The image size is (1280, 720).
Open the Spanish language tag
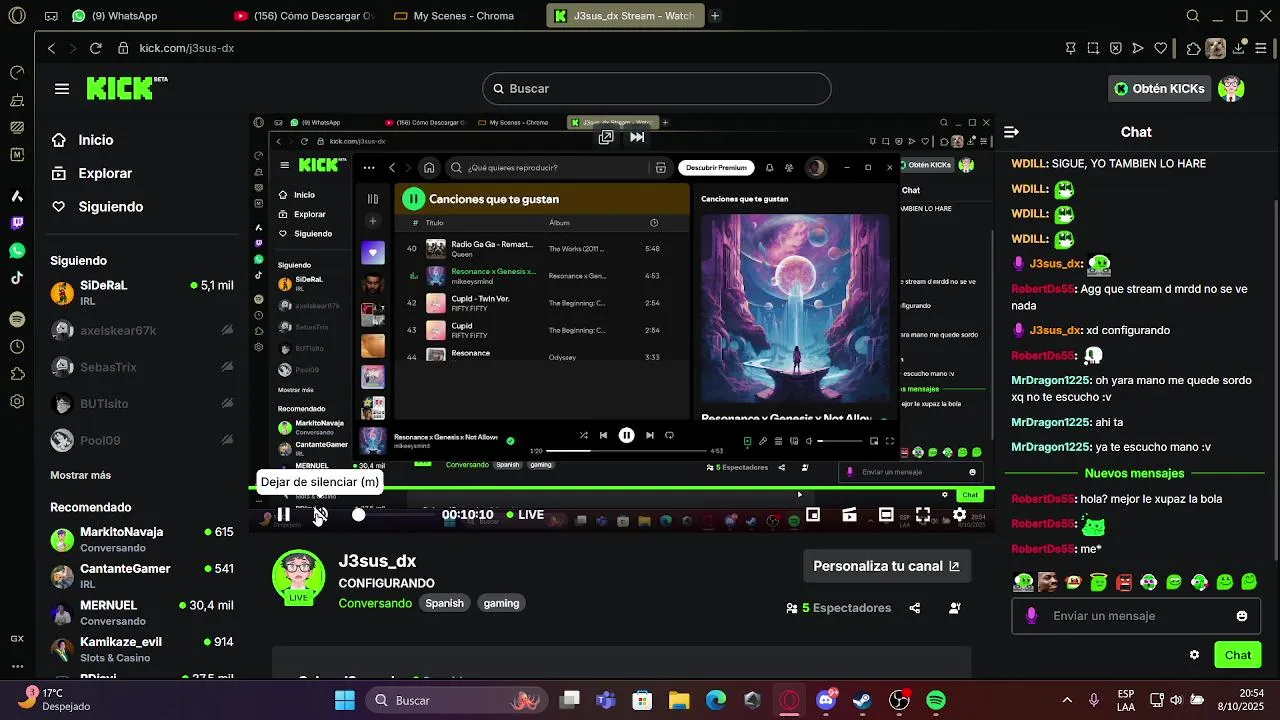coord(444,603)
